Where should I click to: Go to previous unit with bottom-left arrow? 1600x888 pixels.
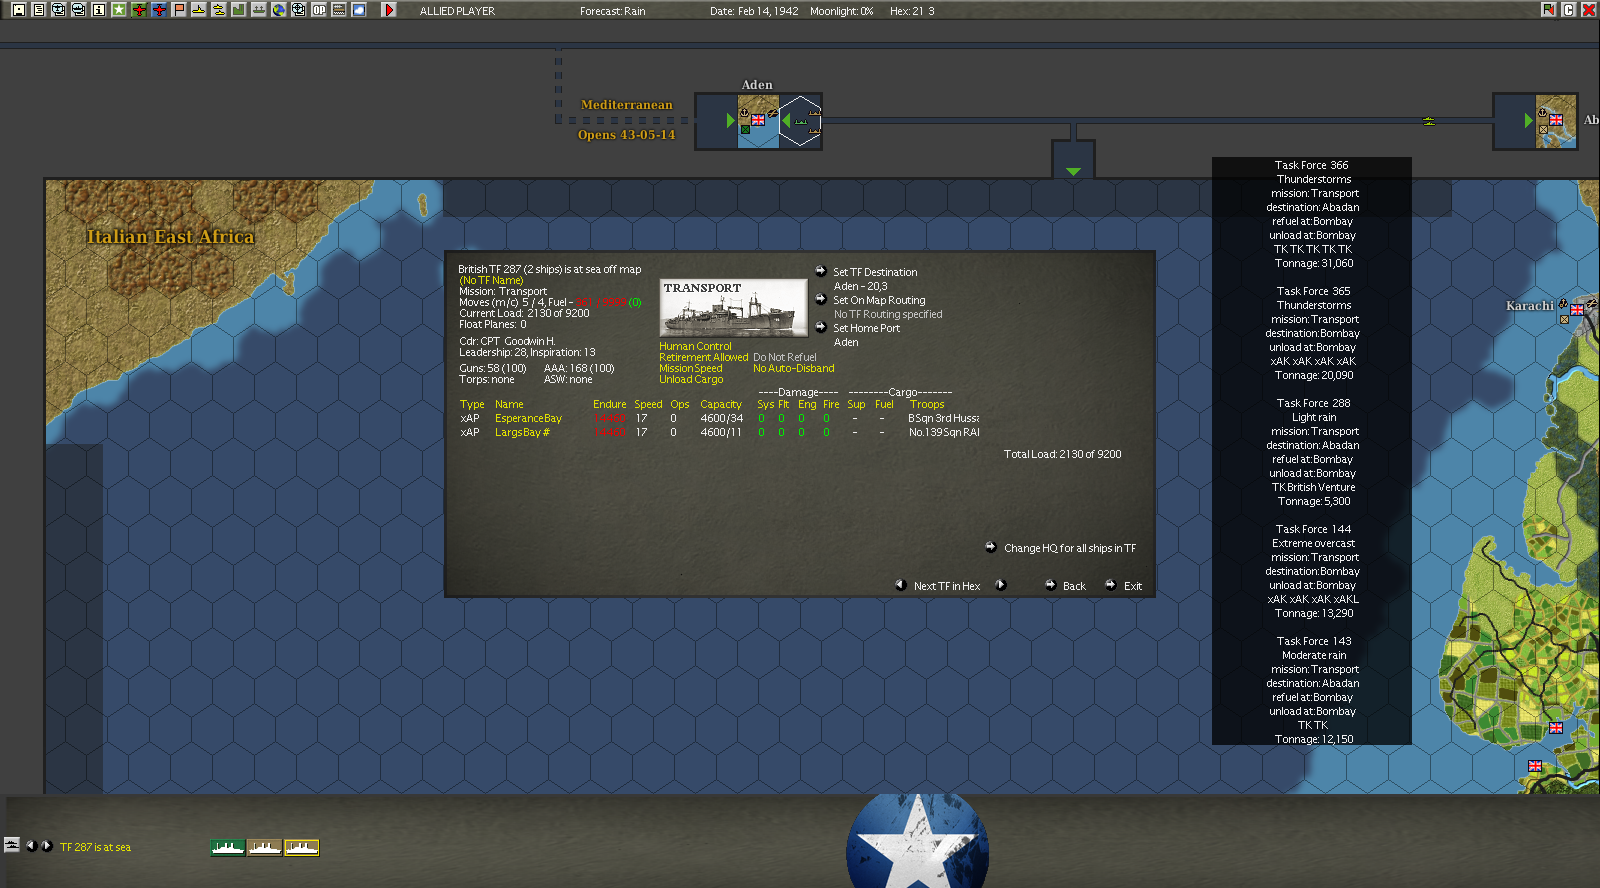click(31, 846)
